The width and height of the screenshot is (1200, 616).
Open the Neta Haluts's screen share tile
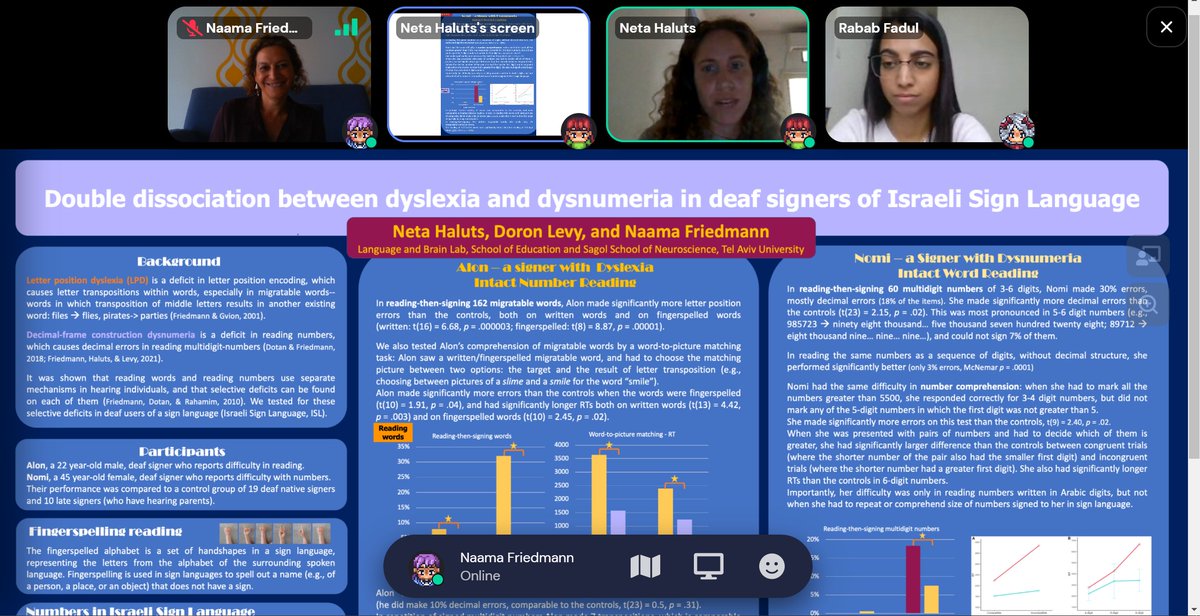490,74
